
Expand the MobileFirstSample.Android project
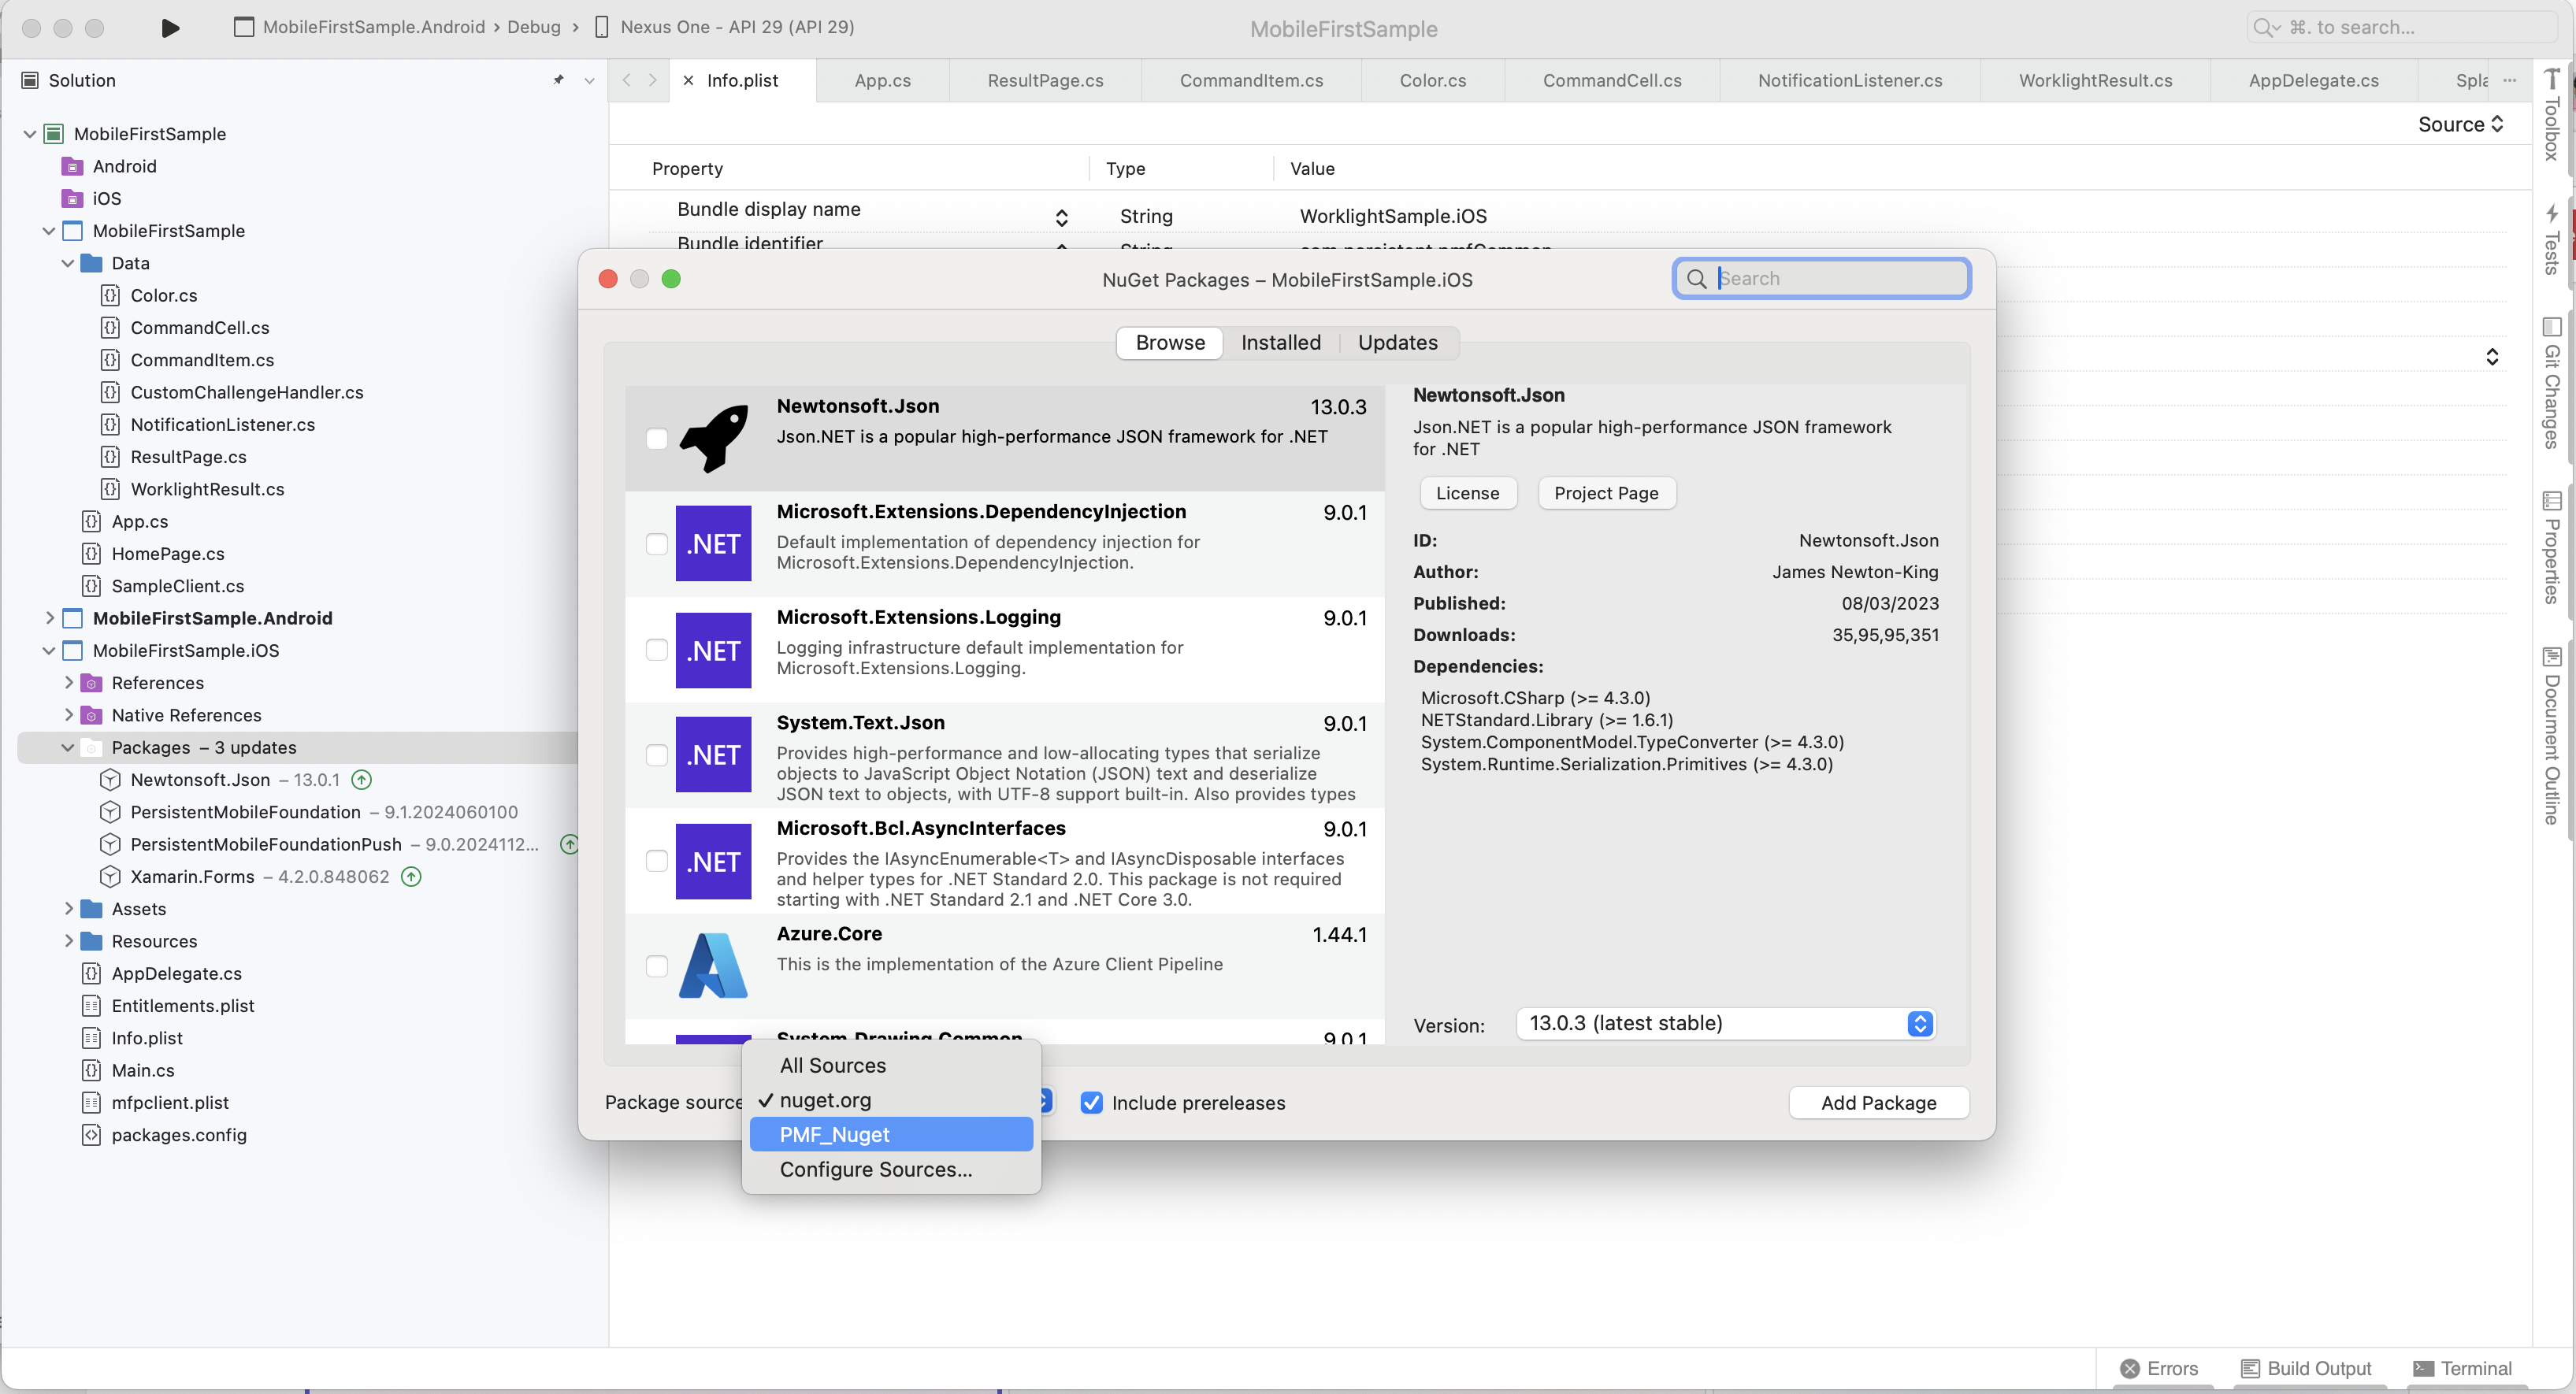(49, 618)
